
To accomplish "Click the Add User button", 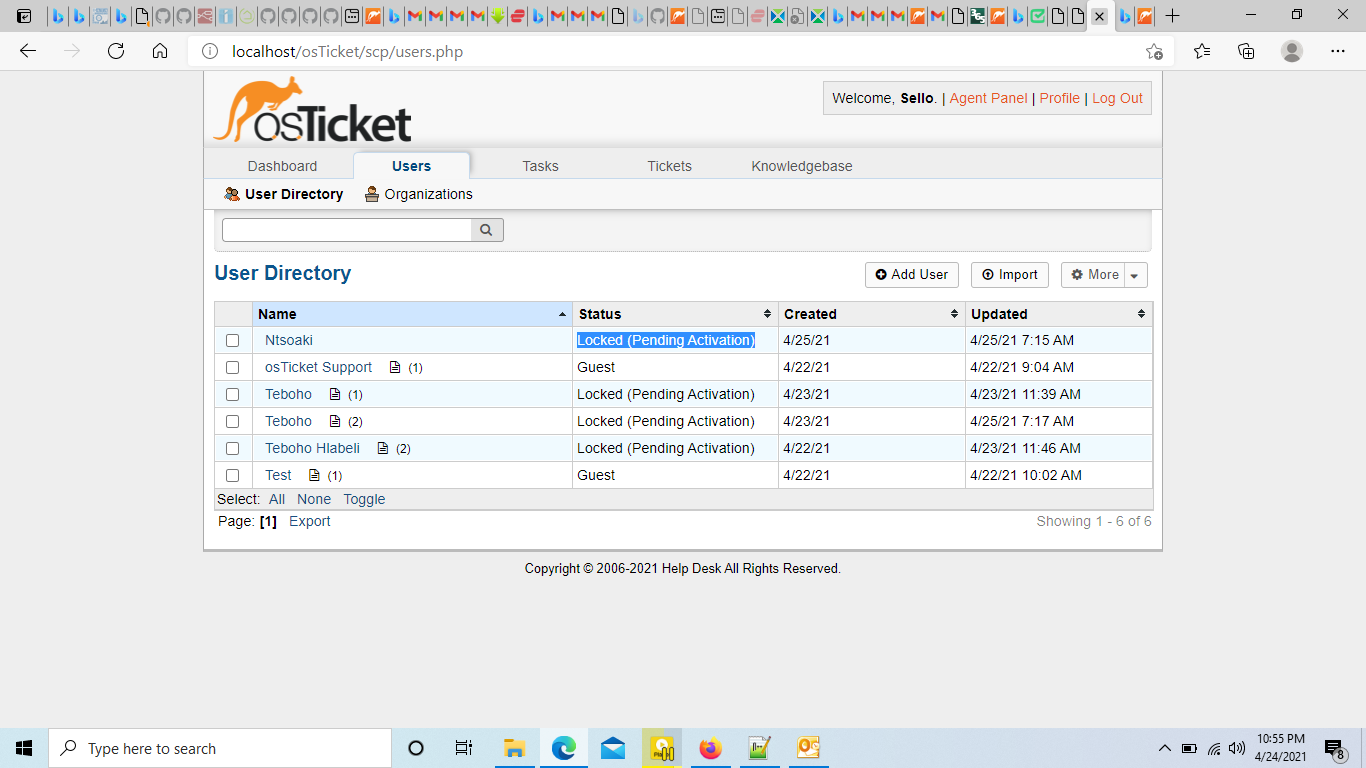I will click(x=912, y=275).
